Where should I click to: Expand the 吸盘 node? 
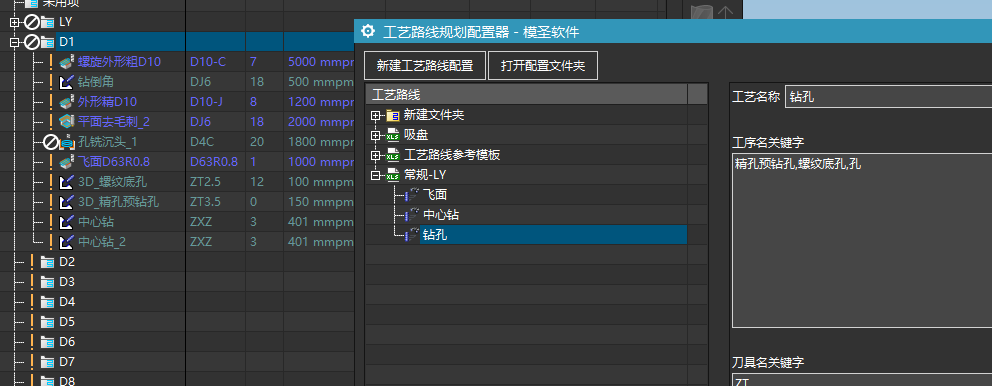click(376, 135)
